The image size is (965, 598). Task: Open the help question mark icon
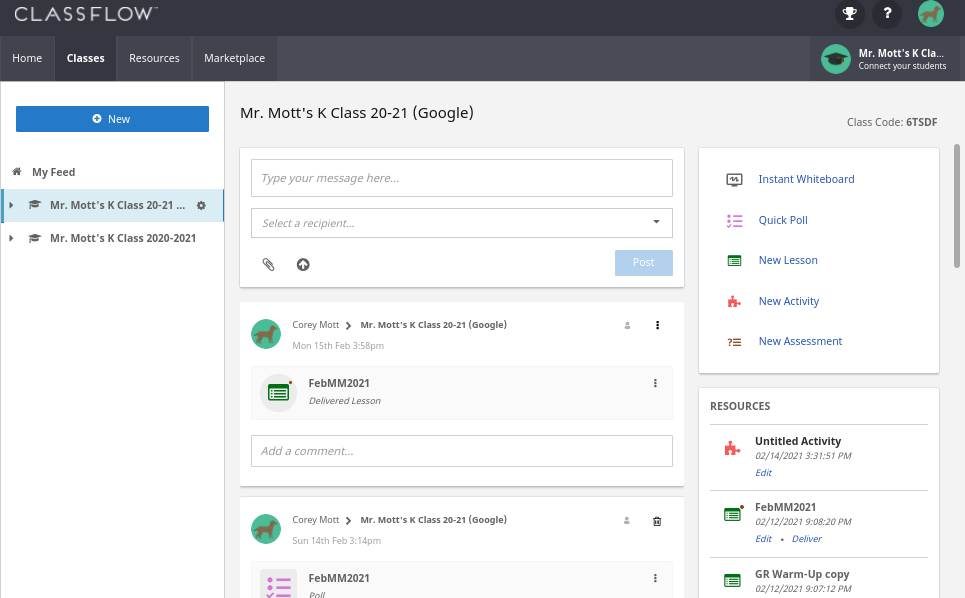(887, 14)
